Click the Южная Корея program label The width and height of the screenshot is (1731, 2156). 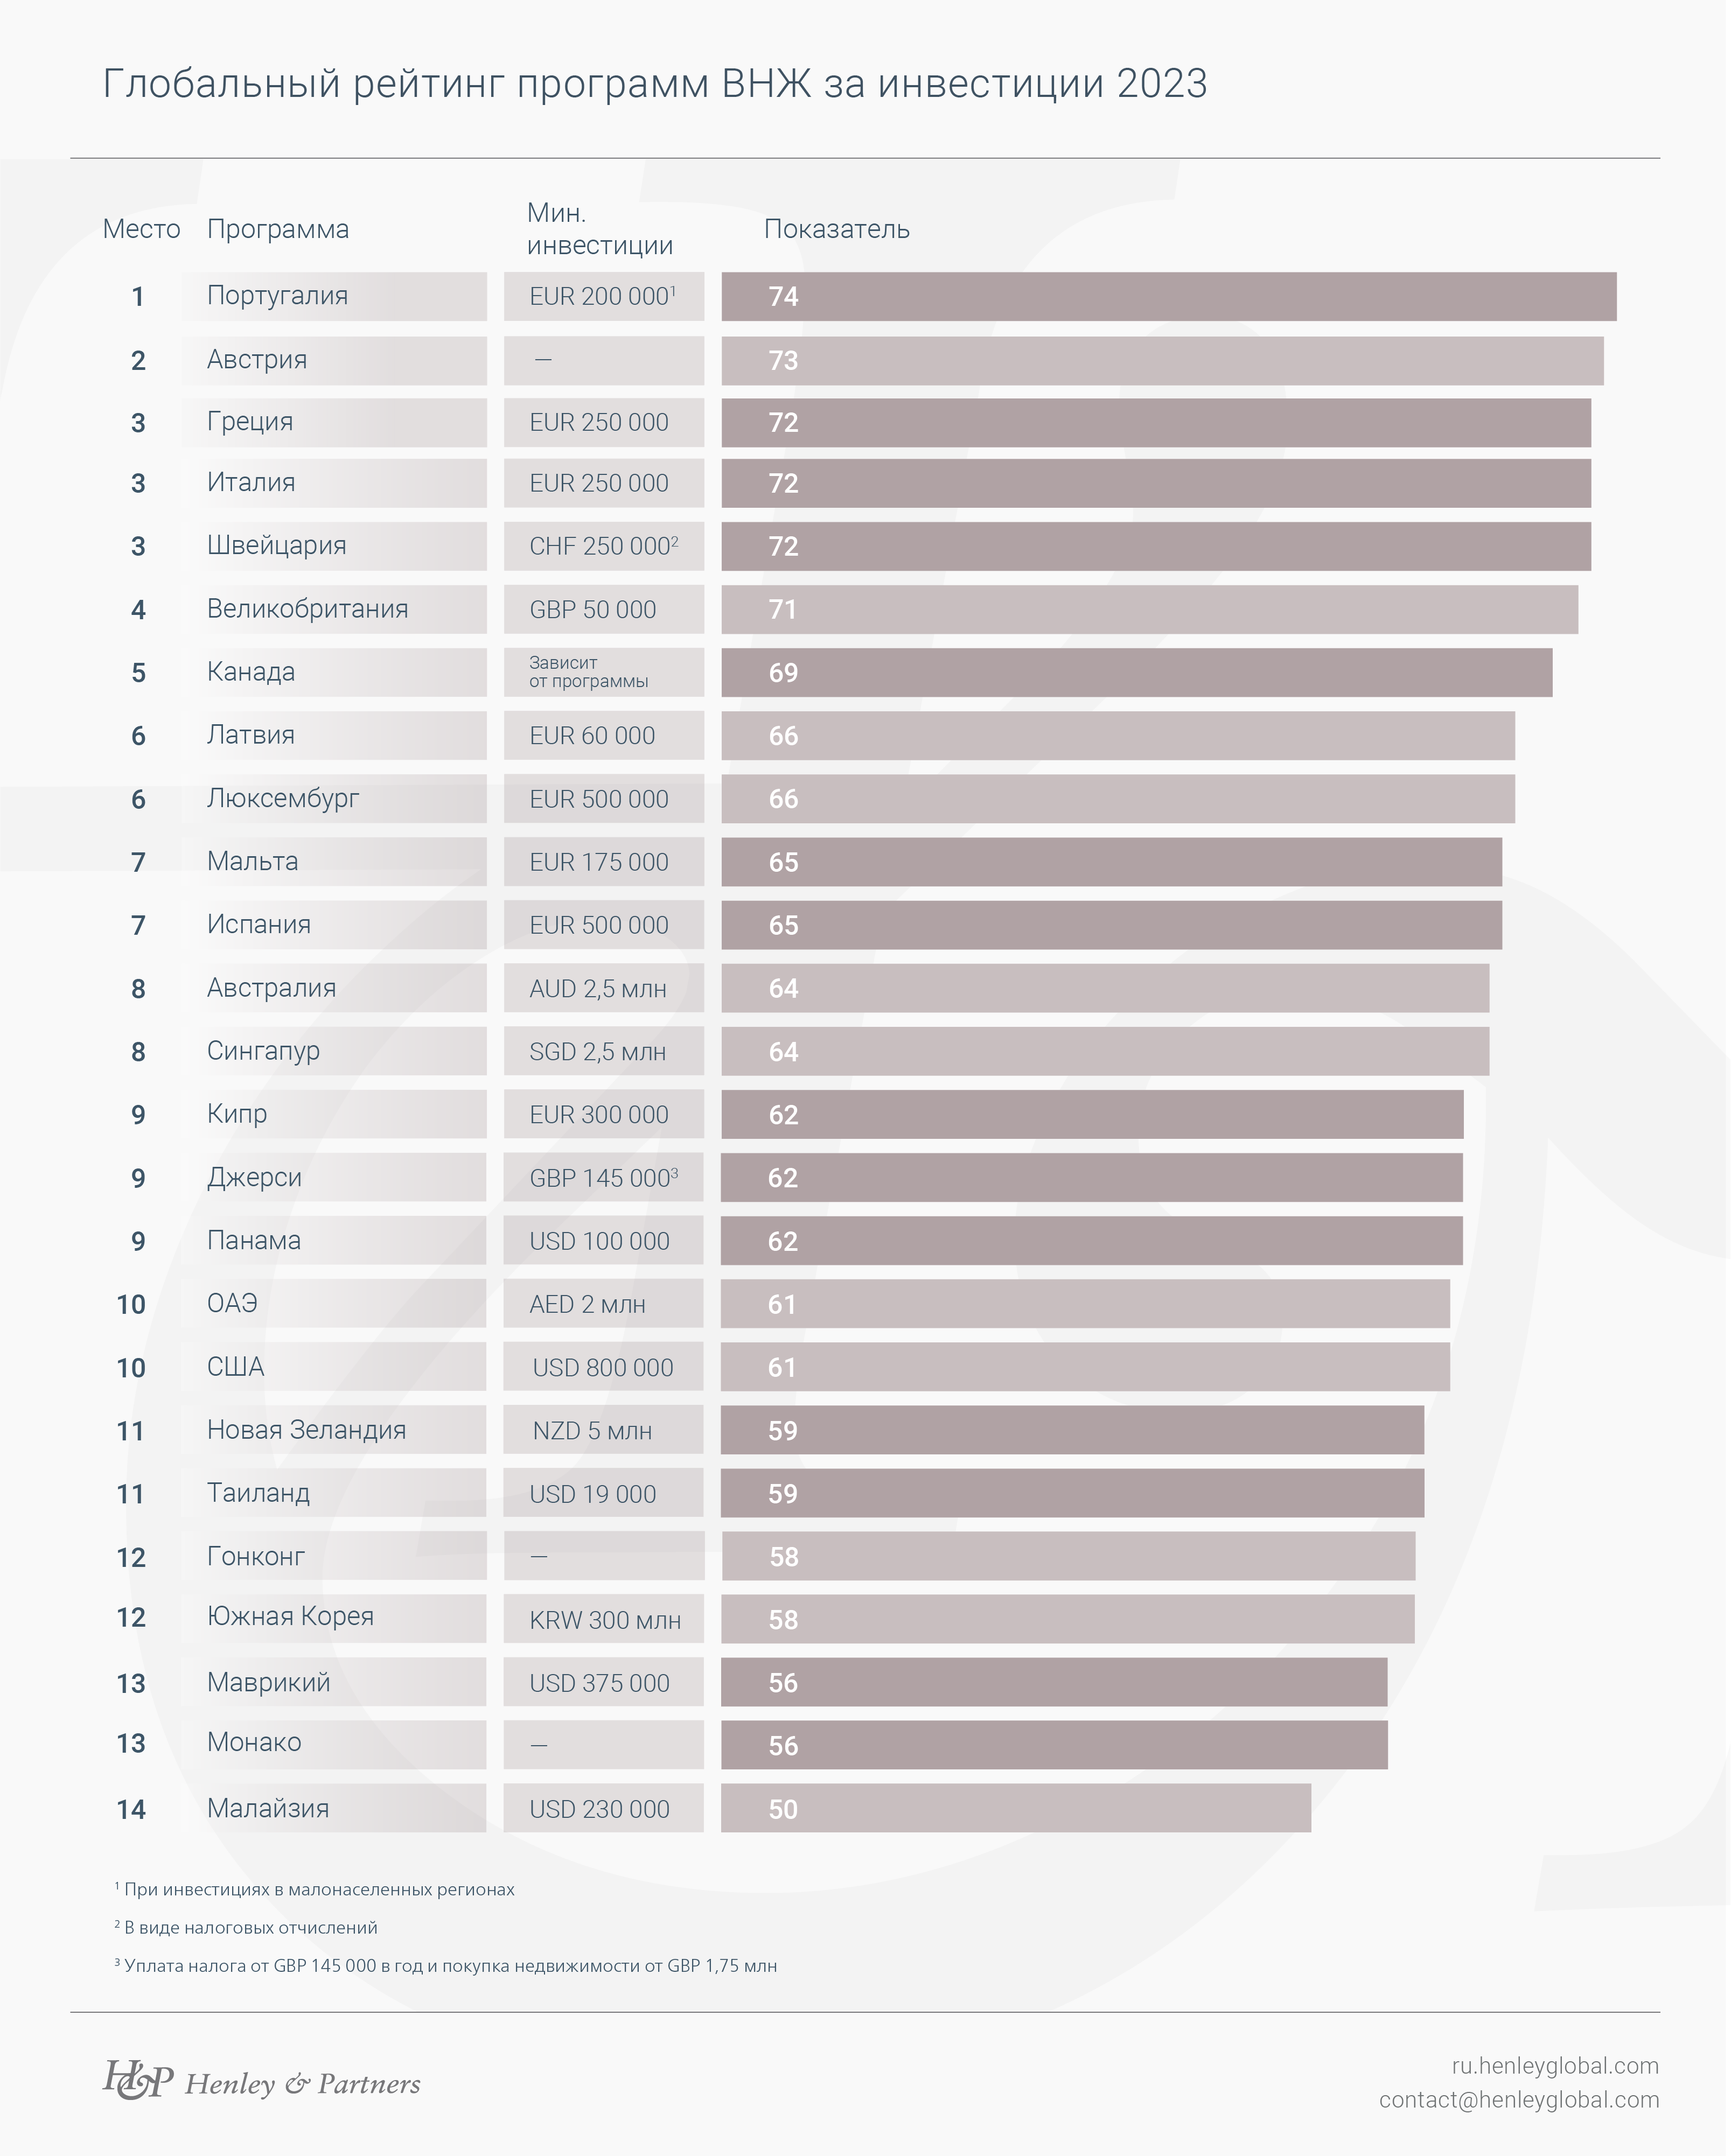click(x=290, y=1617)
